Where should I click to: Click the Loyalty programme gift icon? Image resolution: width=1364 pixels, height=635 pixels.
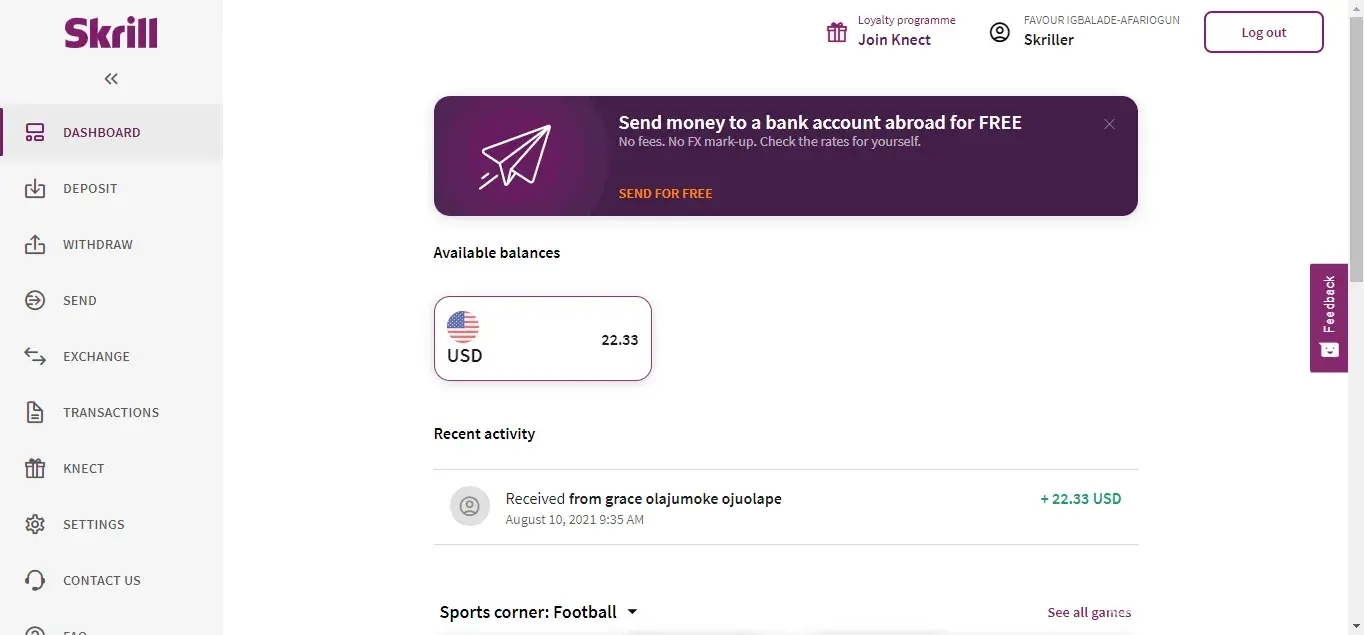tap(837, 32)
